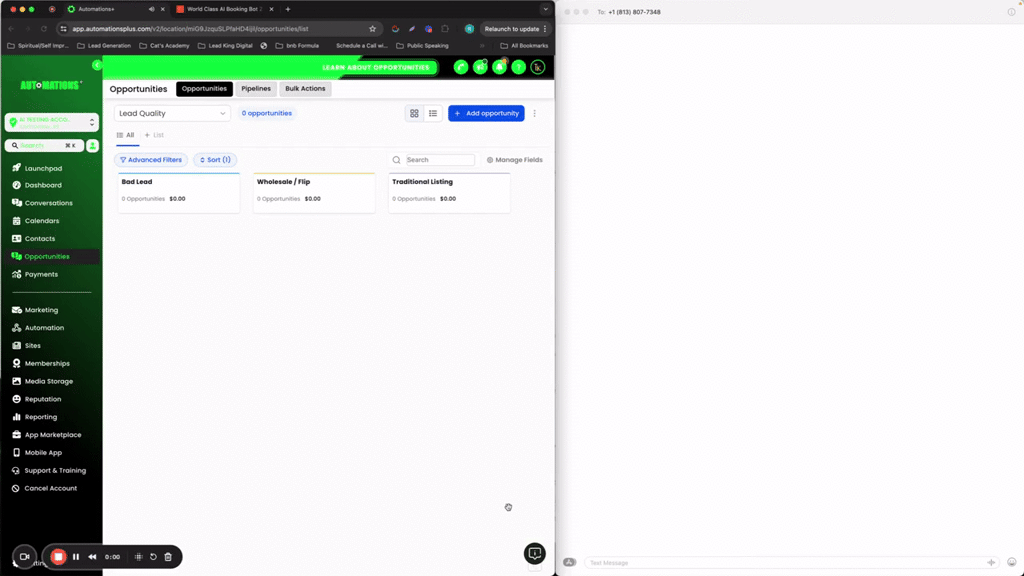The width and height of the screenshot is (1024, 576).
Task: Click the phone icon in the green top bar
Action: pyautogui.click(x=460, y=67)
